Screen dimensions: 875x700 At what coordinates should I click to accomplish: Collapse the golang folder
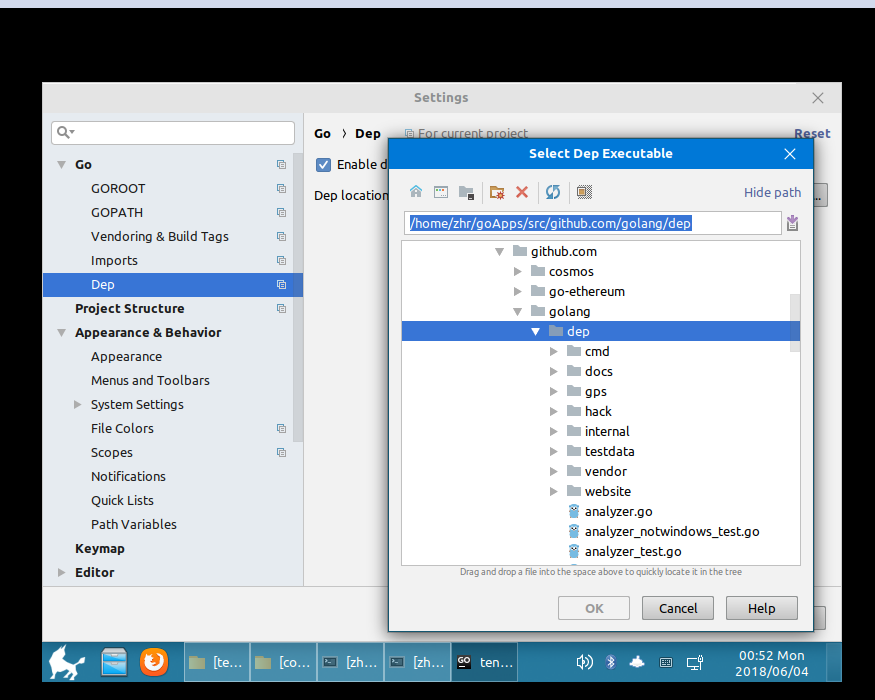[518, 312]
